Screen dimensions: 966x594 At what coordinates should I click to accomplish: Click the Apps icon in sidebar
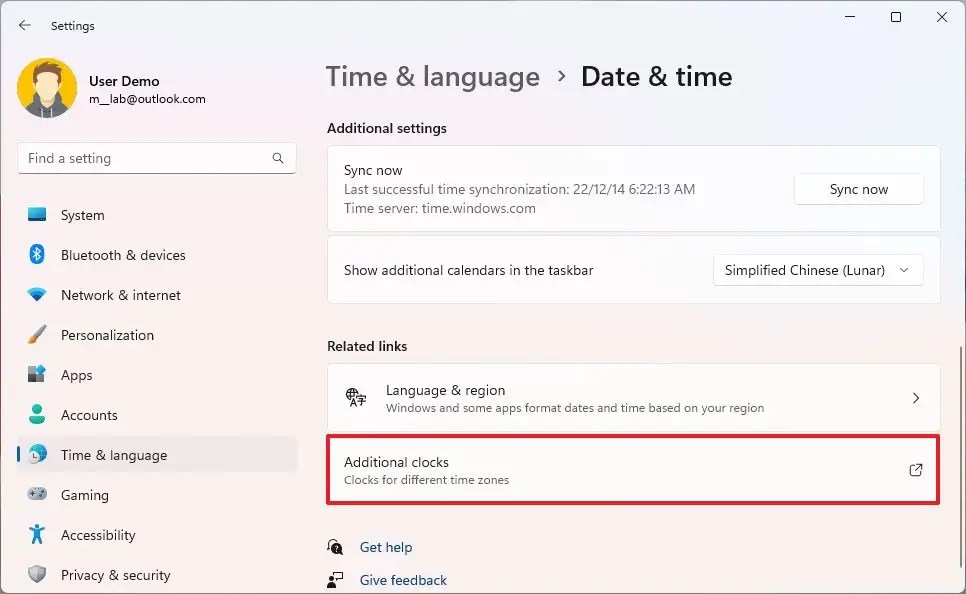point(37,374)
